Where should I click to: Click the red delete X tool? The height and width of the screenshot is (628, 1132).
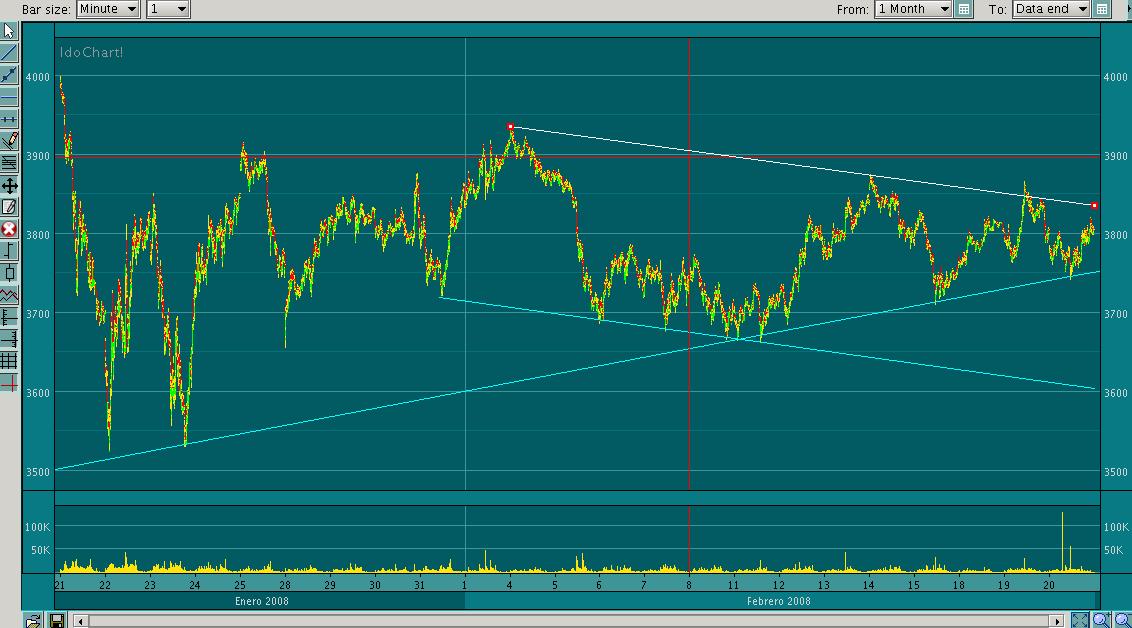tap(9, 229)
